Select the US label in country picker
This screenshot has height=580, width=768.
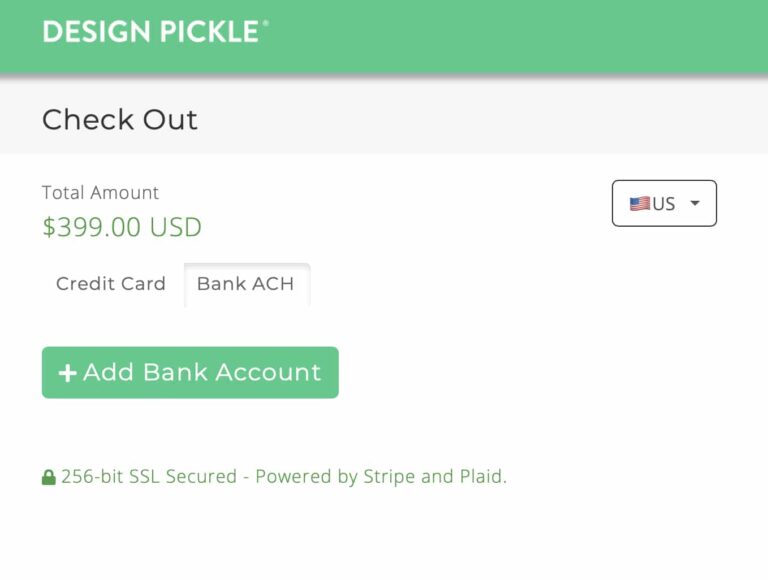tap(664, 204)
